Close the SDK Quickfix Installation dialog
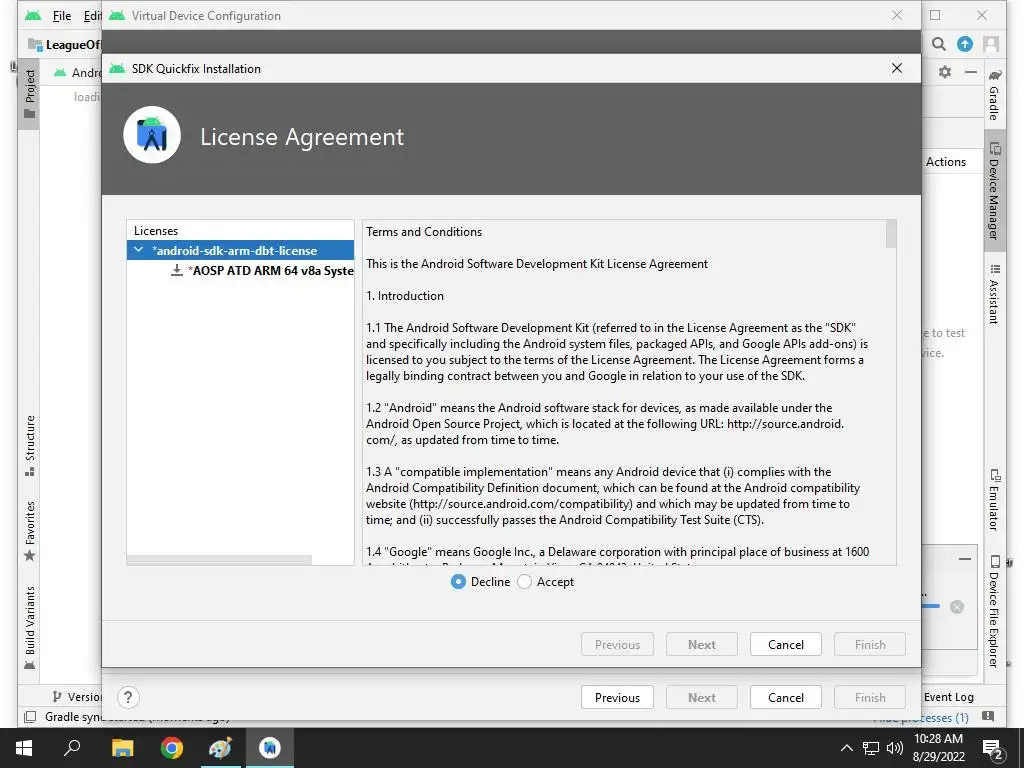The width and height of the screenshot is (1024, 768). (x=897, y=69)
